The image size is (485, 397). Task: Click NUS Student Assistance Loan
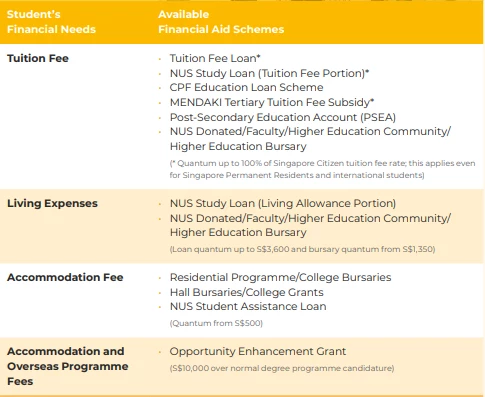248,306
